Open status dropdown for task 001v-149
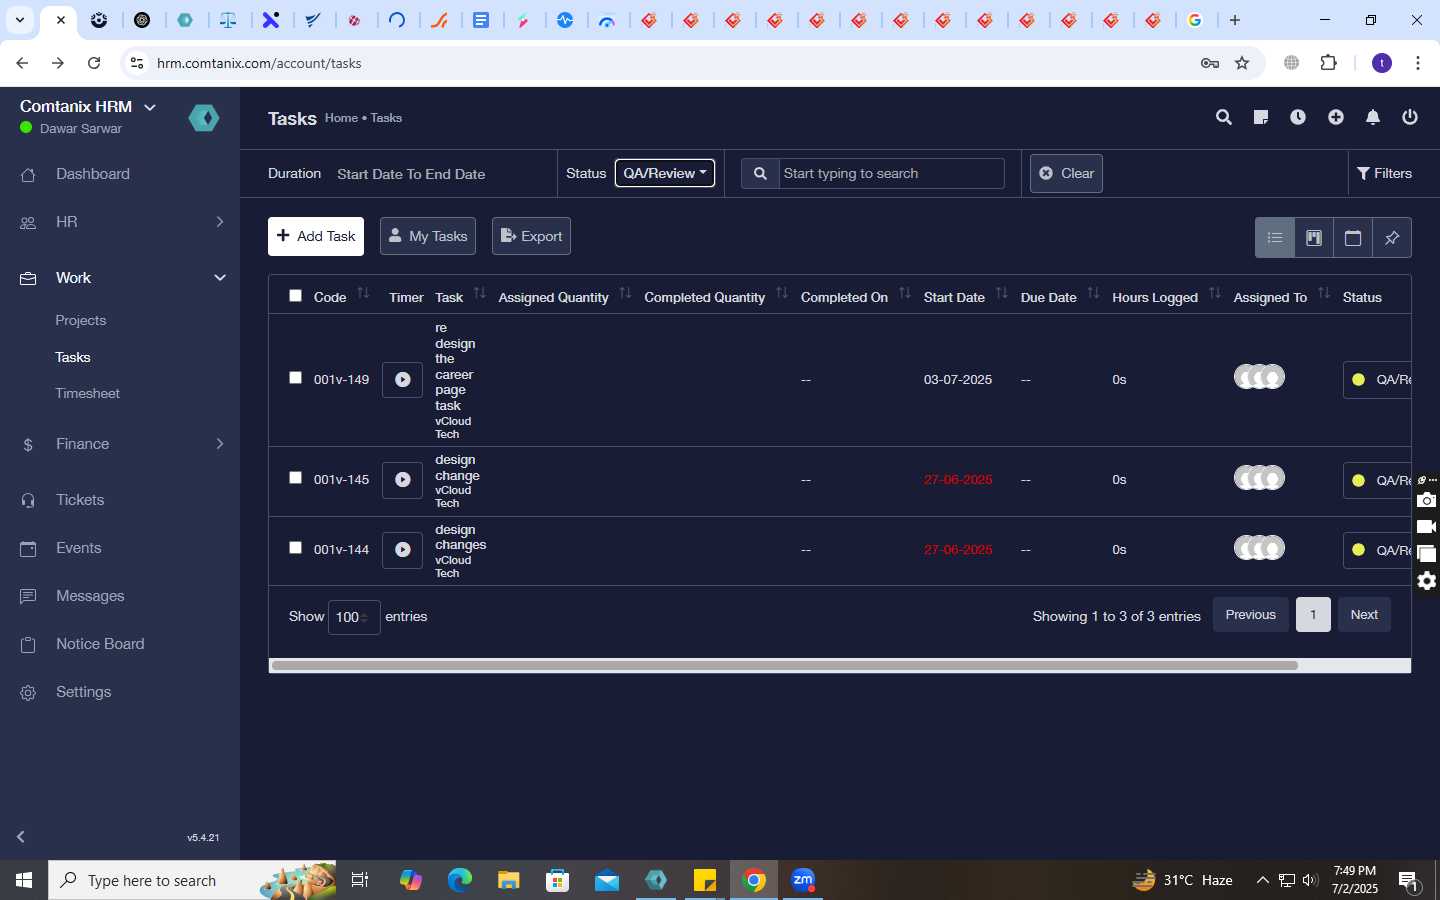1440x900 pixels. click(1377, 380)
